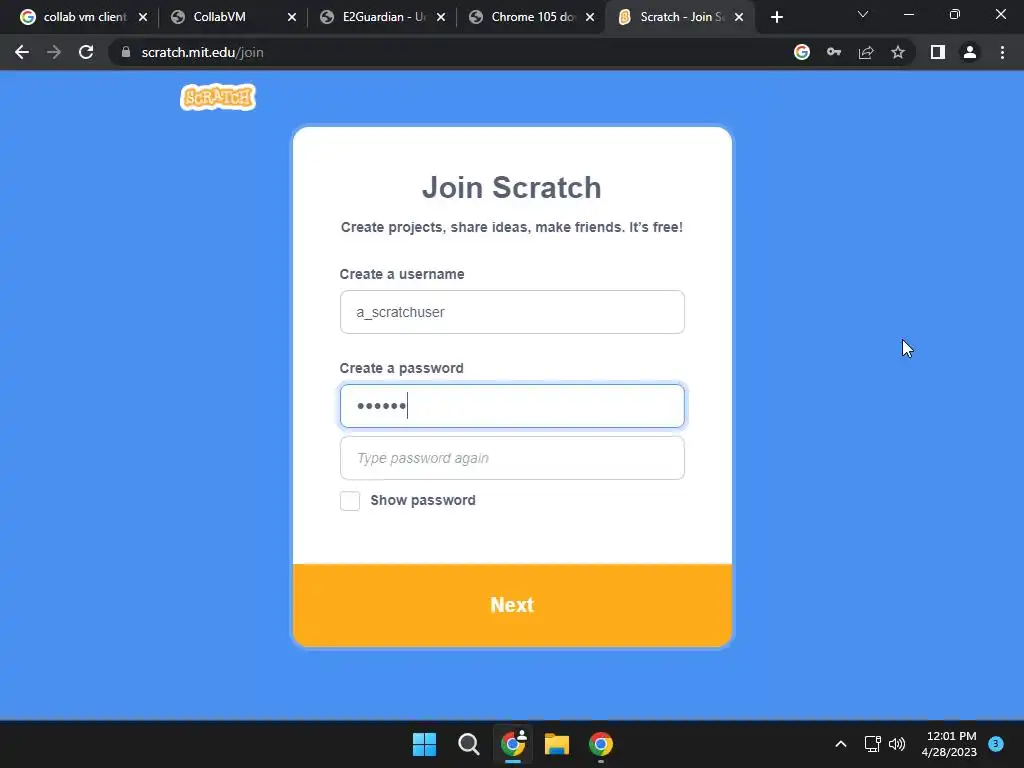This screenshot has width=1024, height=768.
Task: Click the Google account icon in address bar
Action: 802,52
